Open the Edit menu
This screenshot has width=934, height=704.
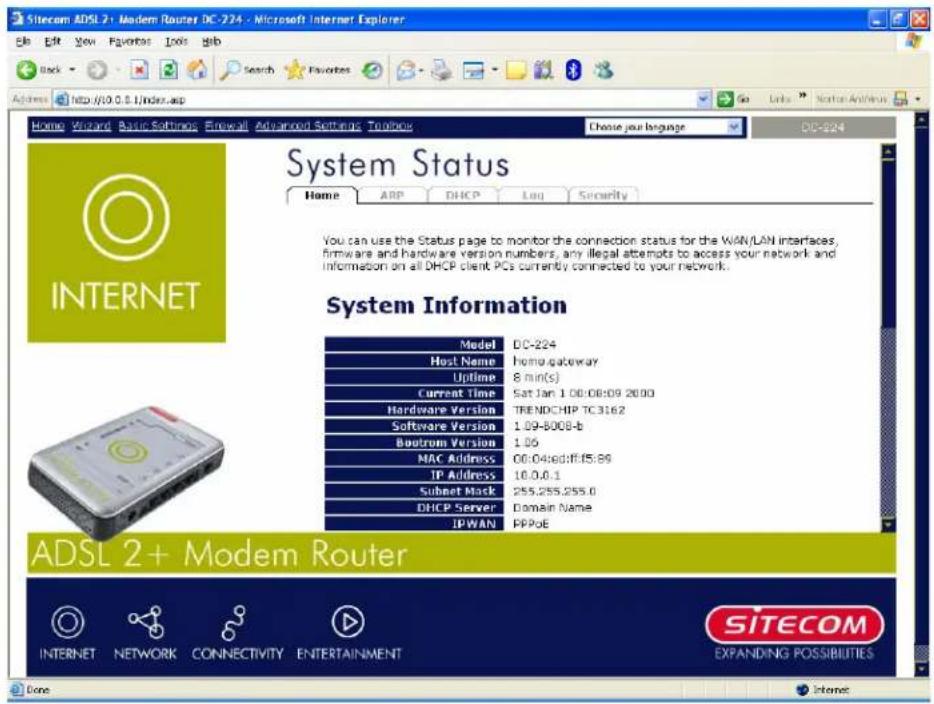[52, 42]
